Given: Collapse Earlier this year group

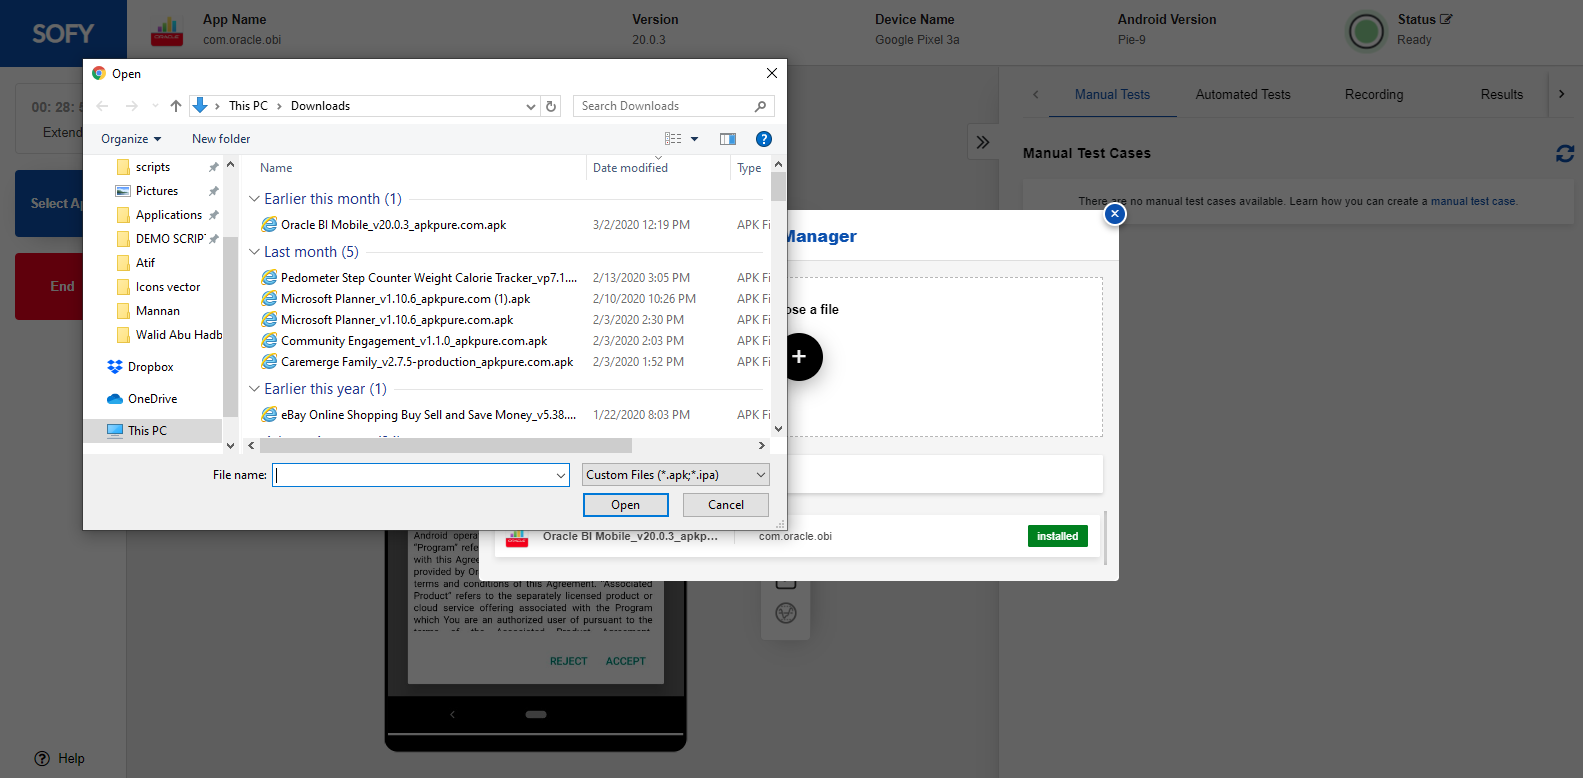Looking at the screenshot, I should [x=254, y=389].
